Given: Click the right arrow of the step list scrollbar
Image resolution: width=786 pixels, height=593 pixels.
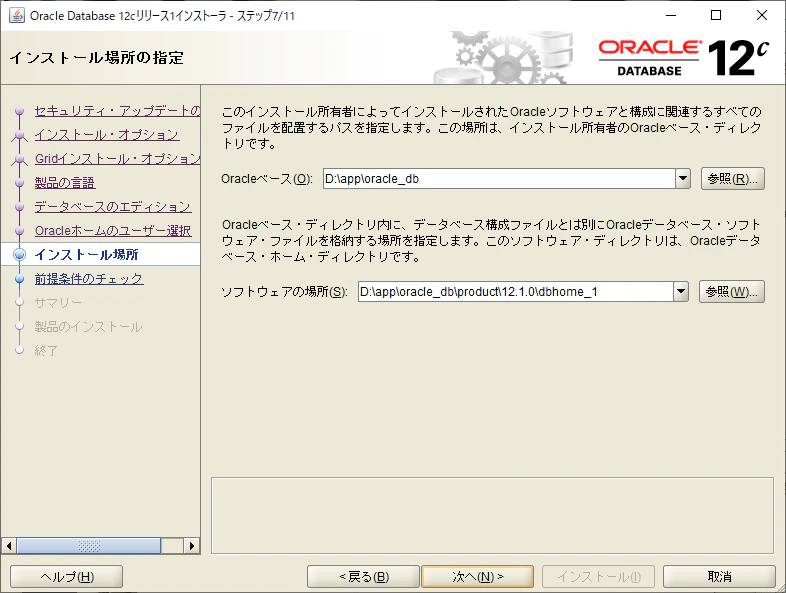Looking at the screenshot, I should click(x=191, y=545).
